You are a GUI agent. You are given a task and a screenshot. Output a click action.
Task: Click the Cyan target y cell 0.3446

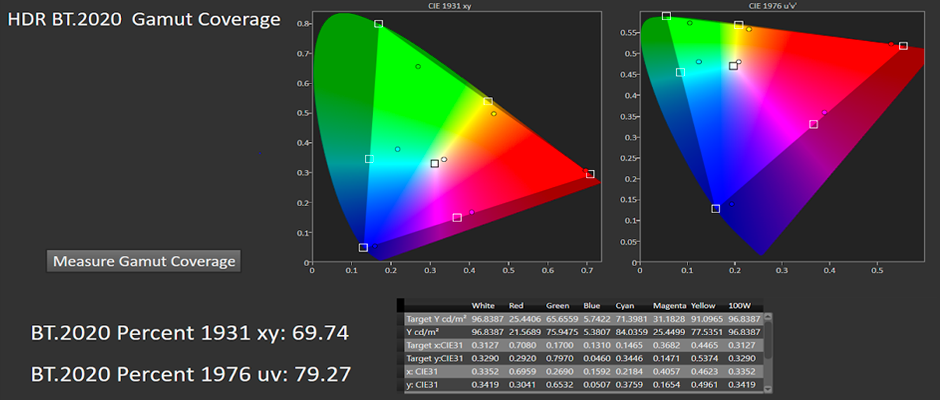click(x=629, y=359)
